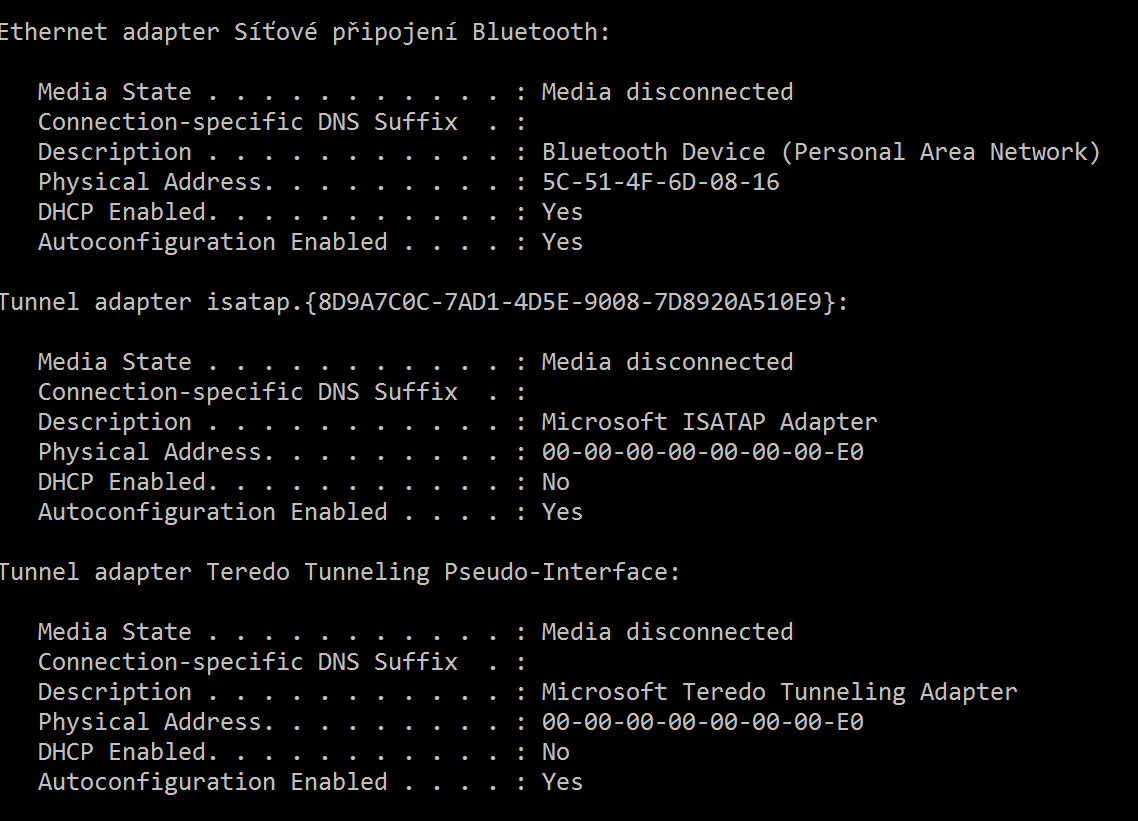Select Autoconfiguration Enabled "Yes" in the isatap section
The image size is (1138, 821).
(562, 512)
